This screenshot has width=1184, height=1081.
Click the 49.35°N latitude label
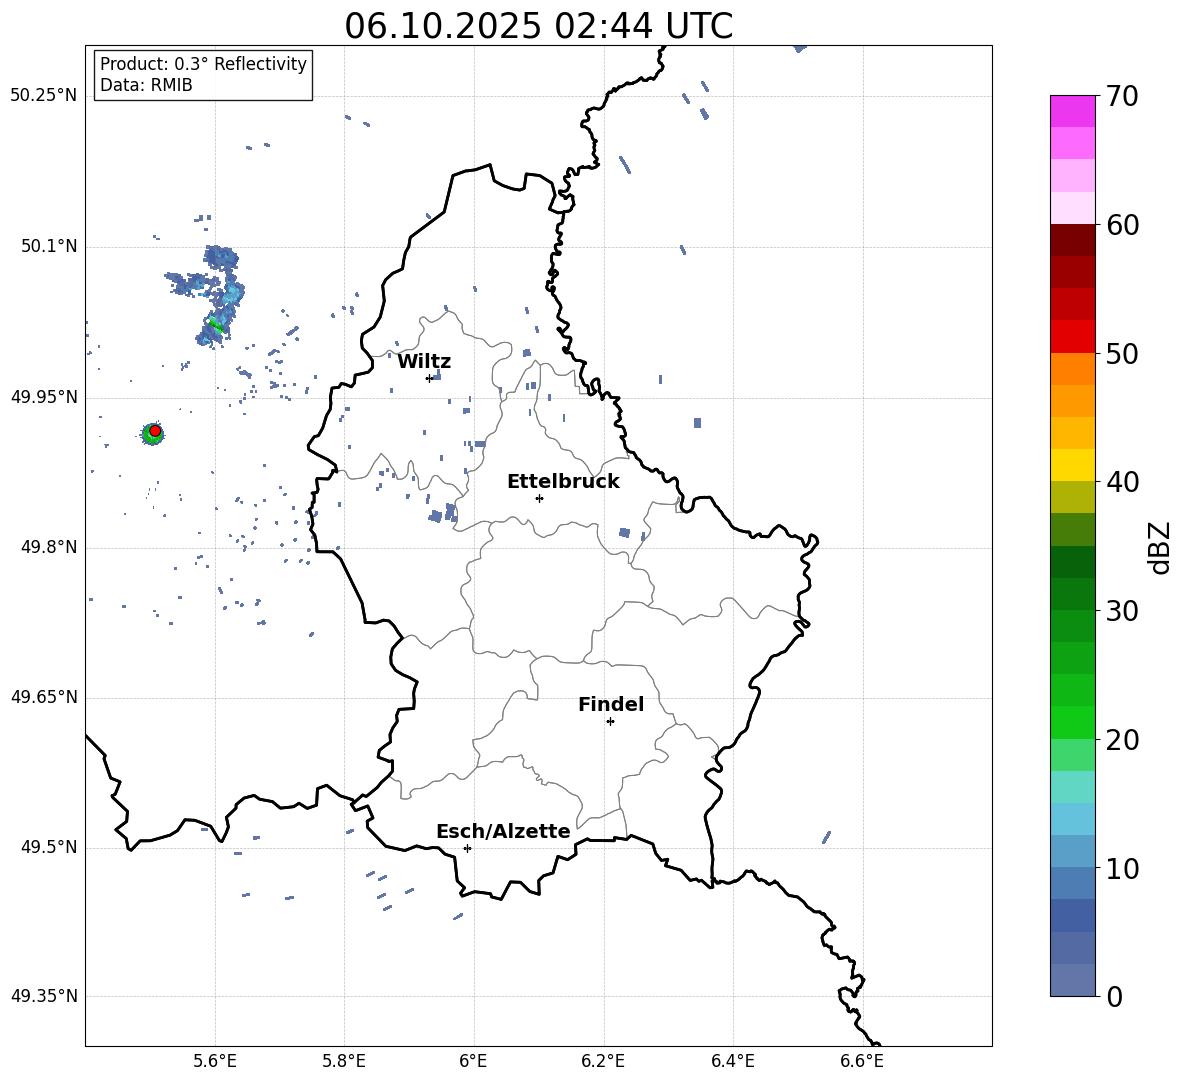tap(44, 996)
